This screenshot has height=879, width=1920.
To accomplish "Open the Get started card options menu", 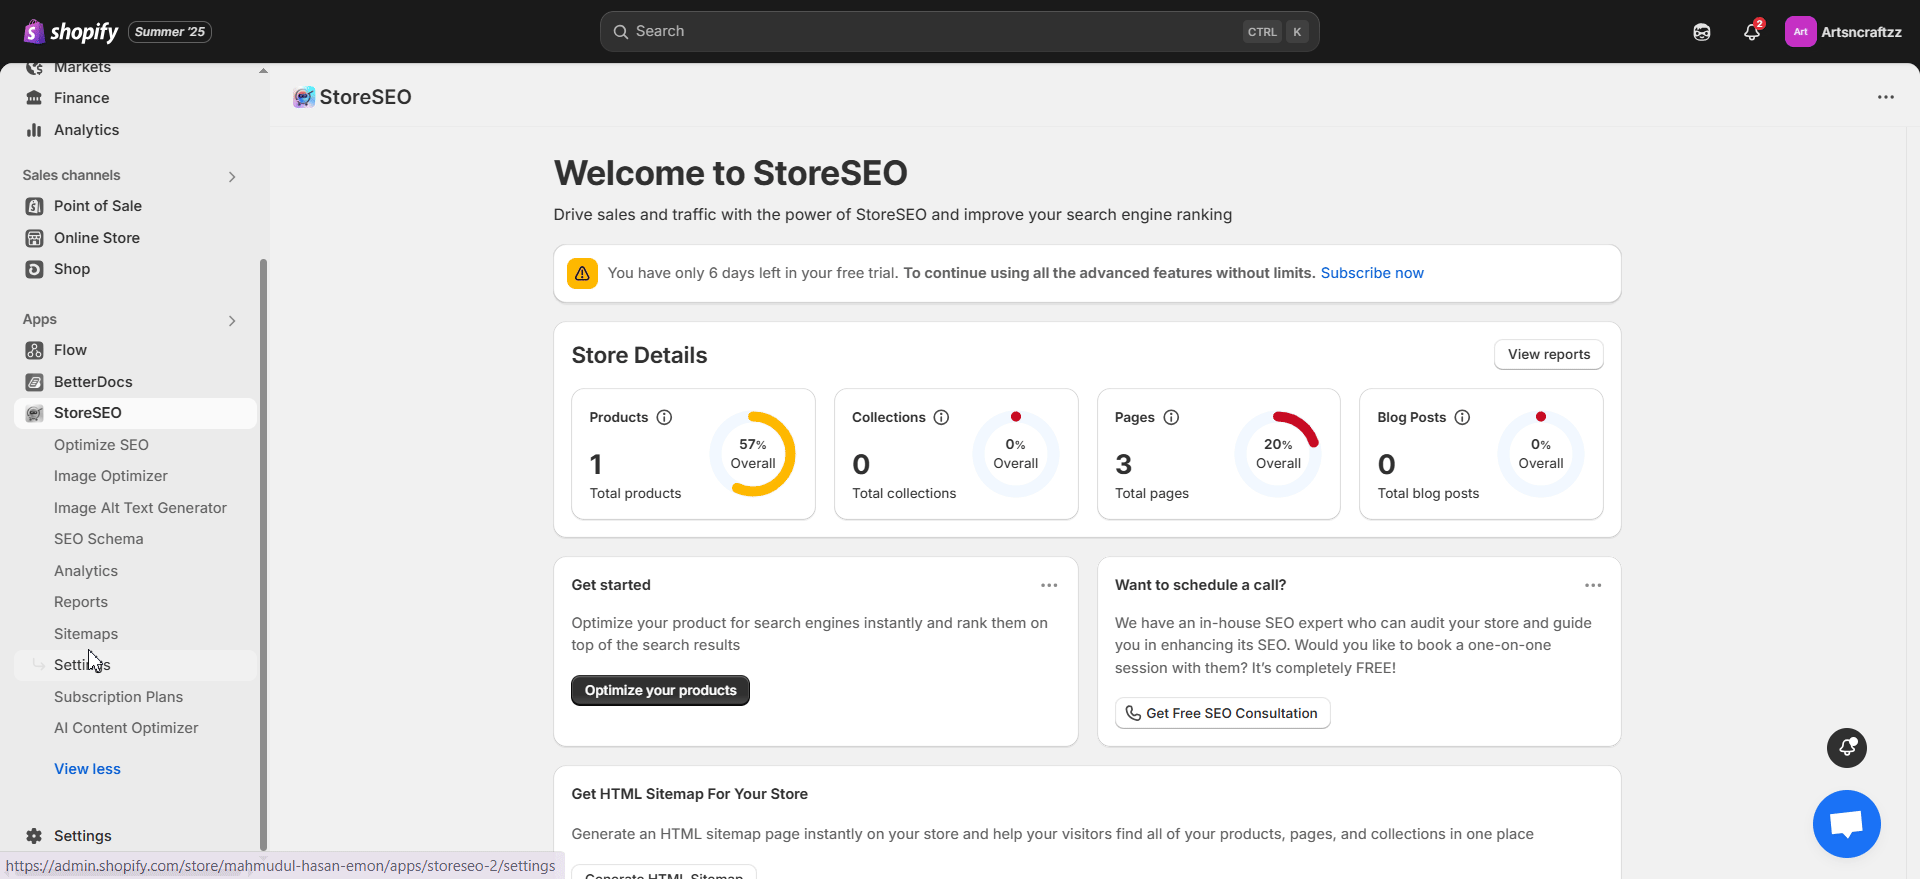I will [x=1049, y=585].
